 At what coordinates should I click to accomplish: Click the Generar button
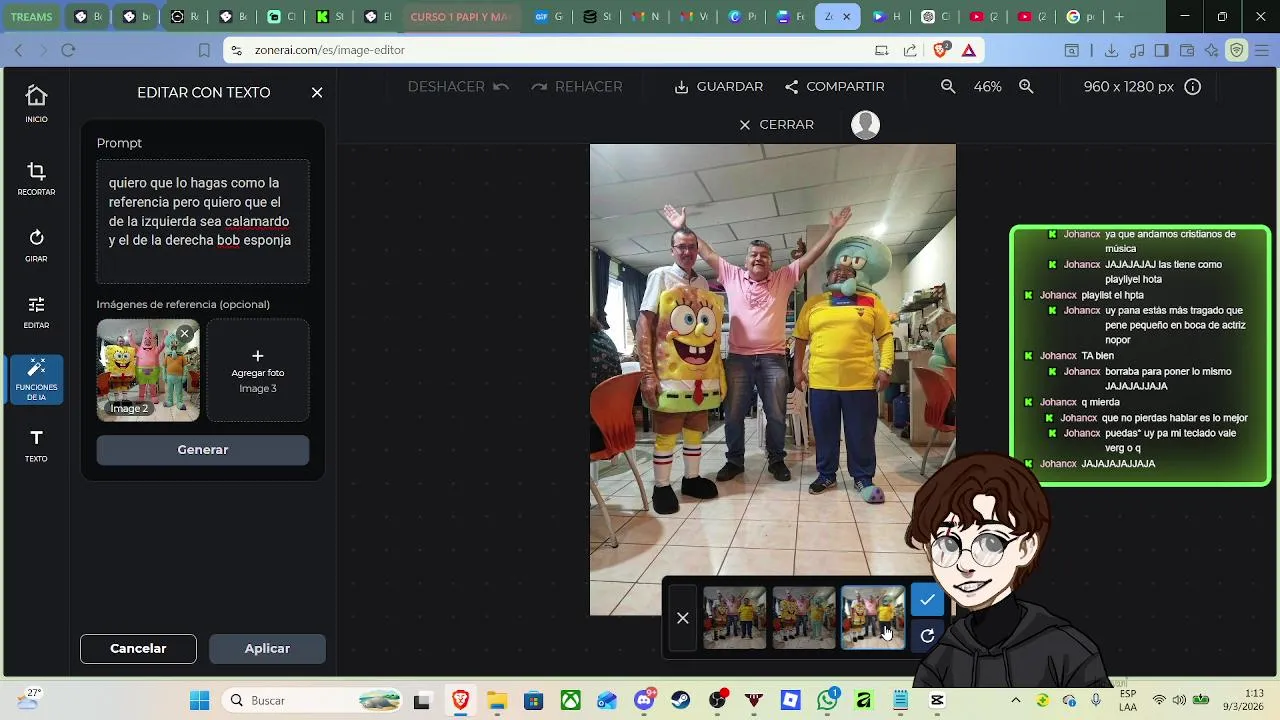[203, 450]
